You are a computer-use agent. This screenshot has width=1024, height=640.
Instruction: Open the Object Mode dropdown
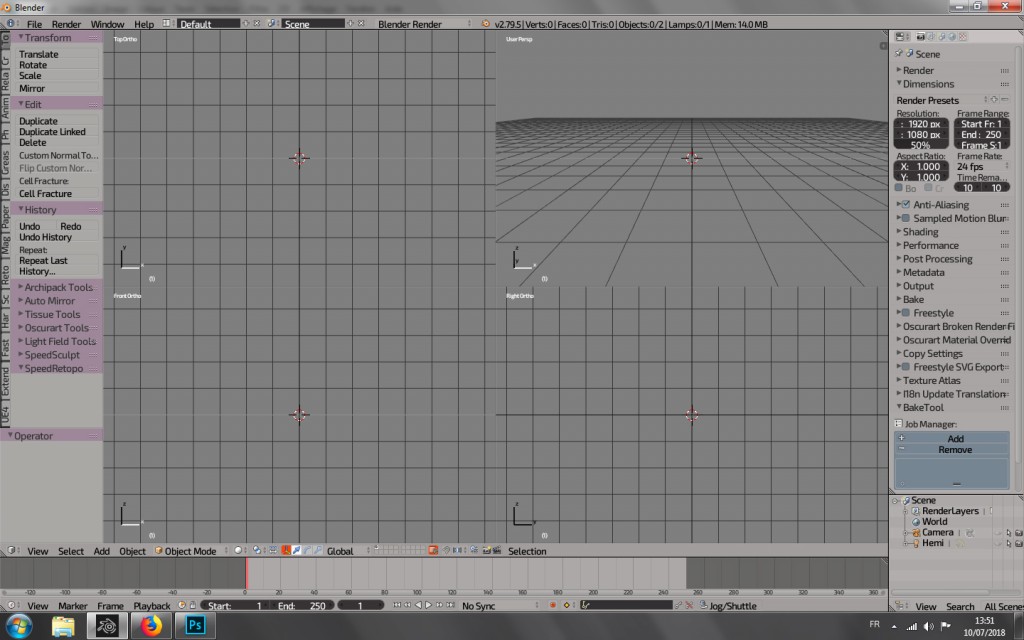click(x=190, y=551)
